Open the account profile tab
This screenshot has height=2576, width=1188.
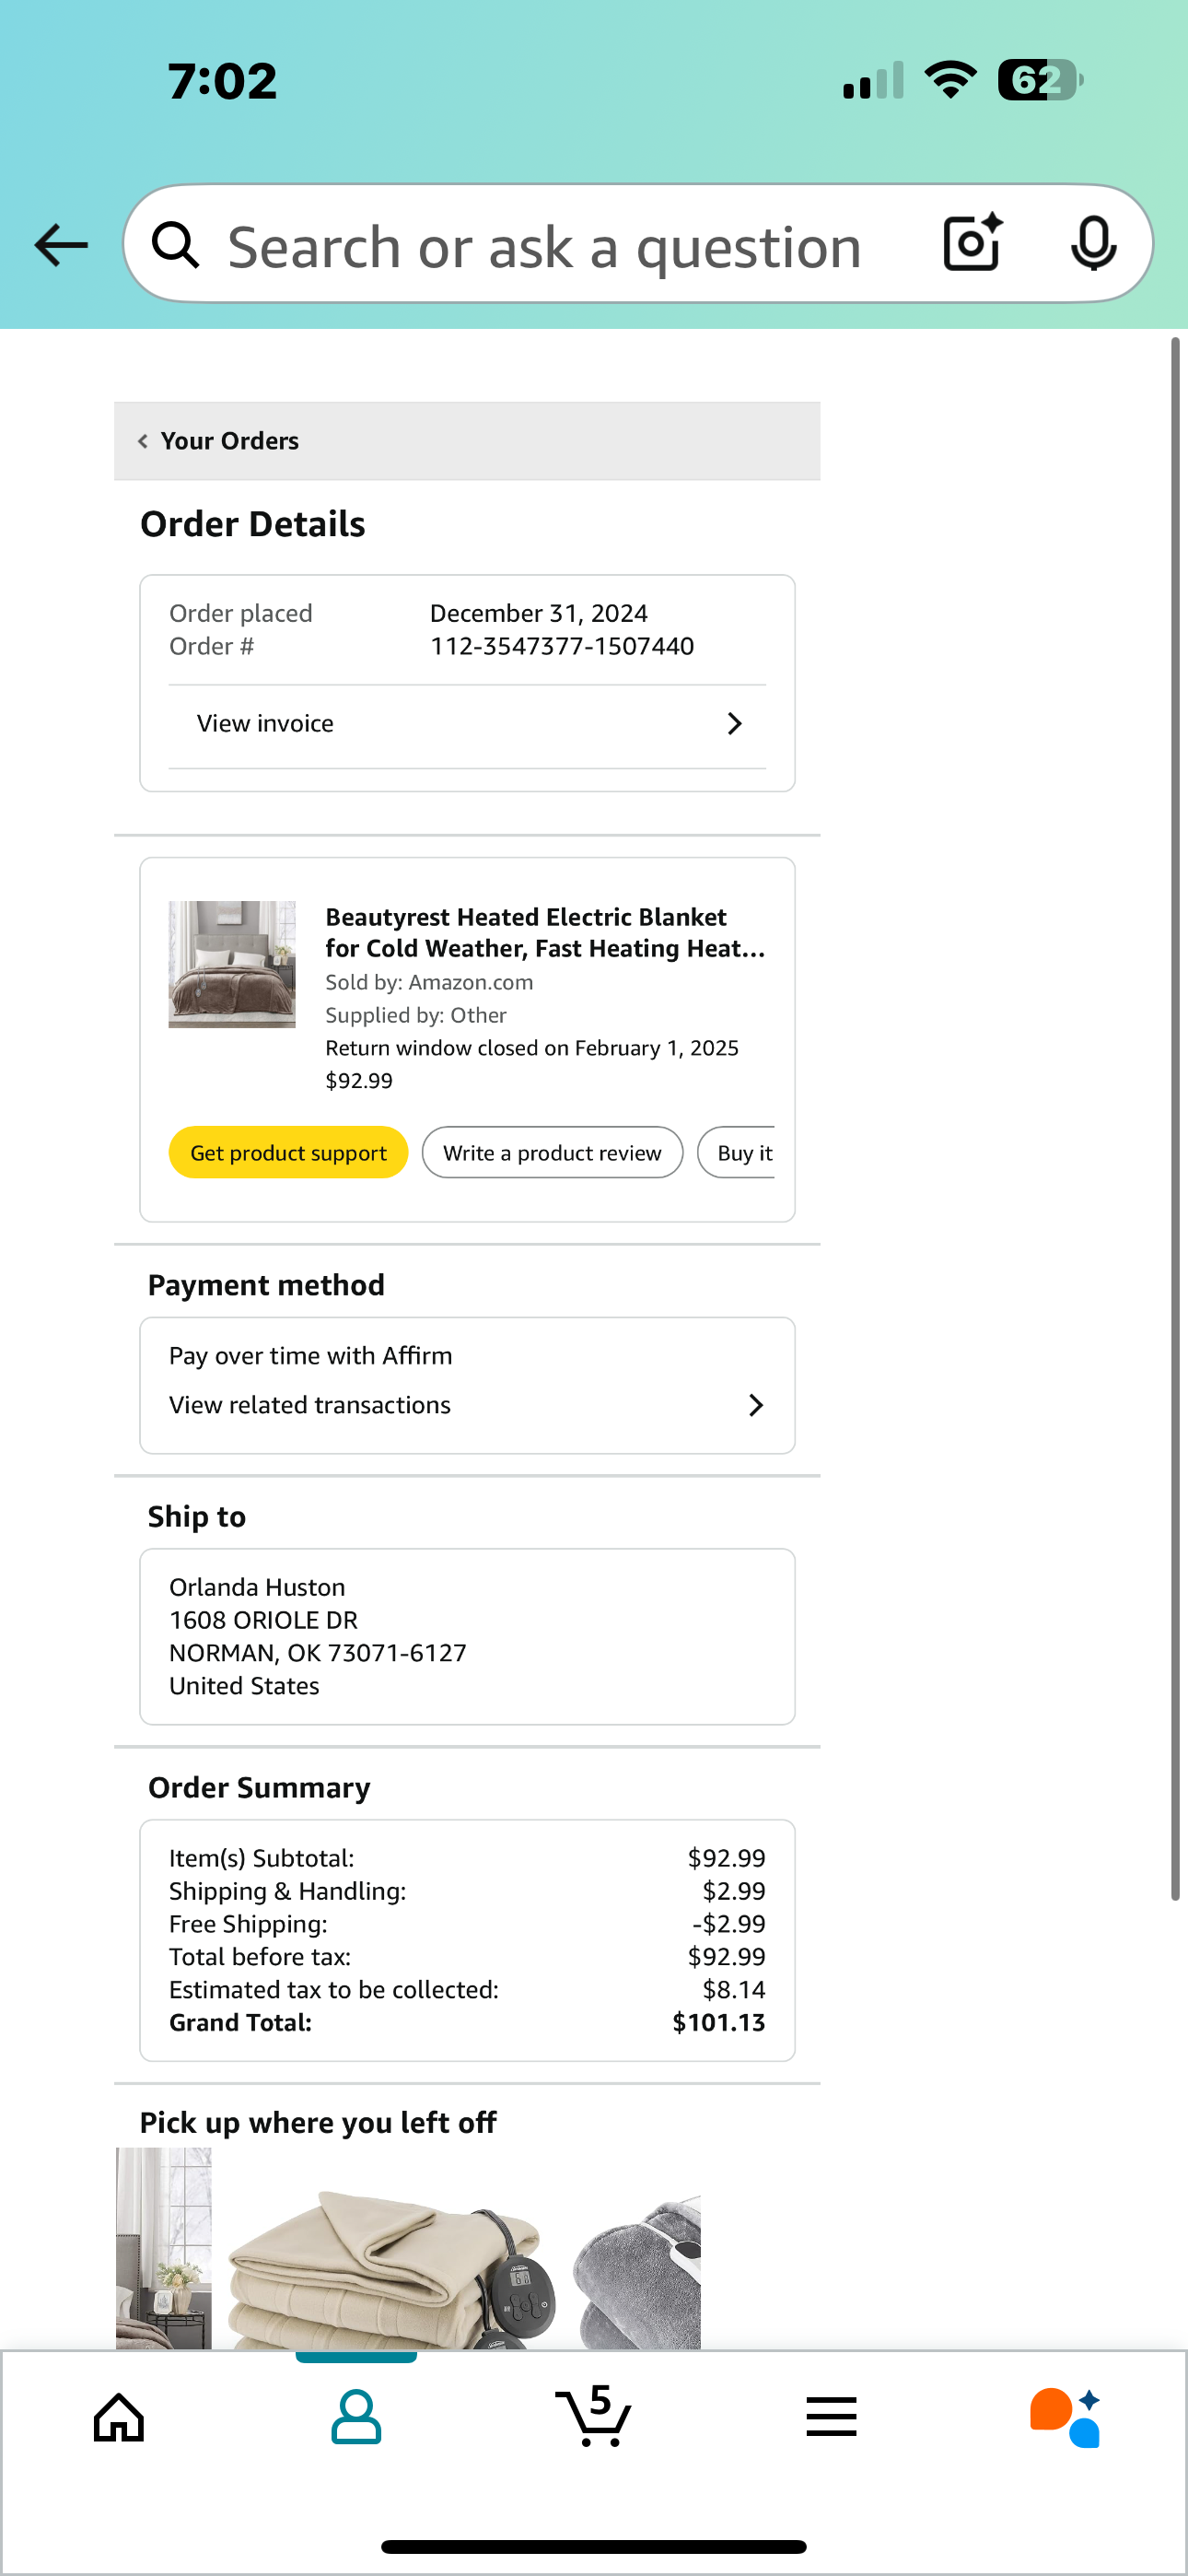(356, 2418)
